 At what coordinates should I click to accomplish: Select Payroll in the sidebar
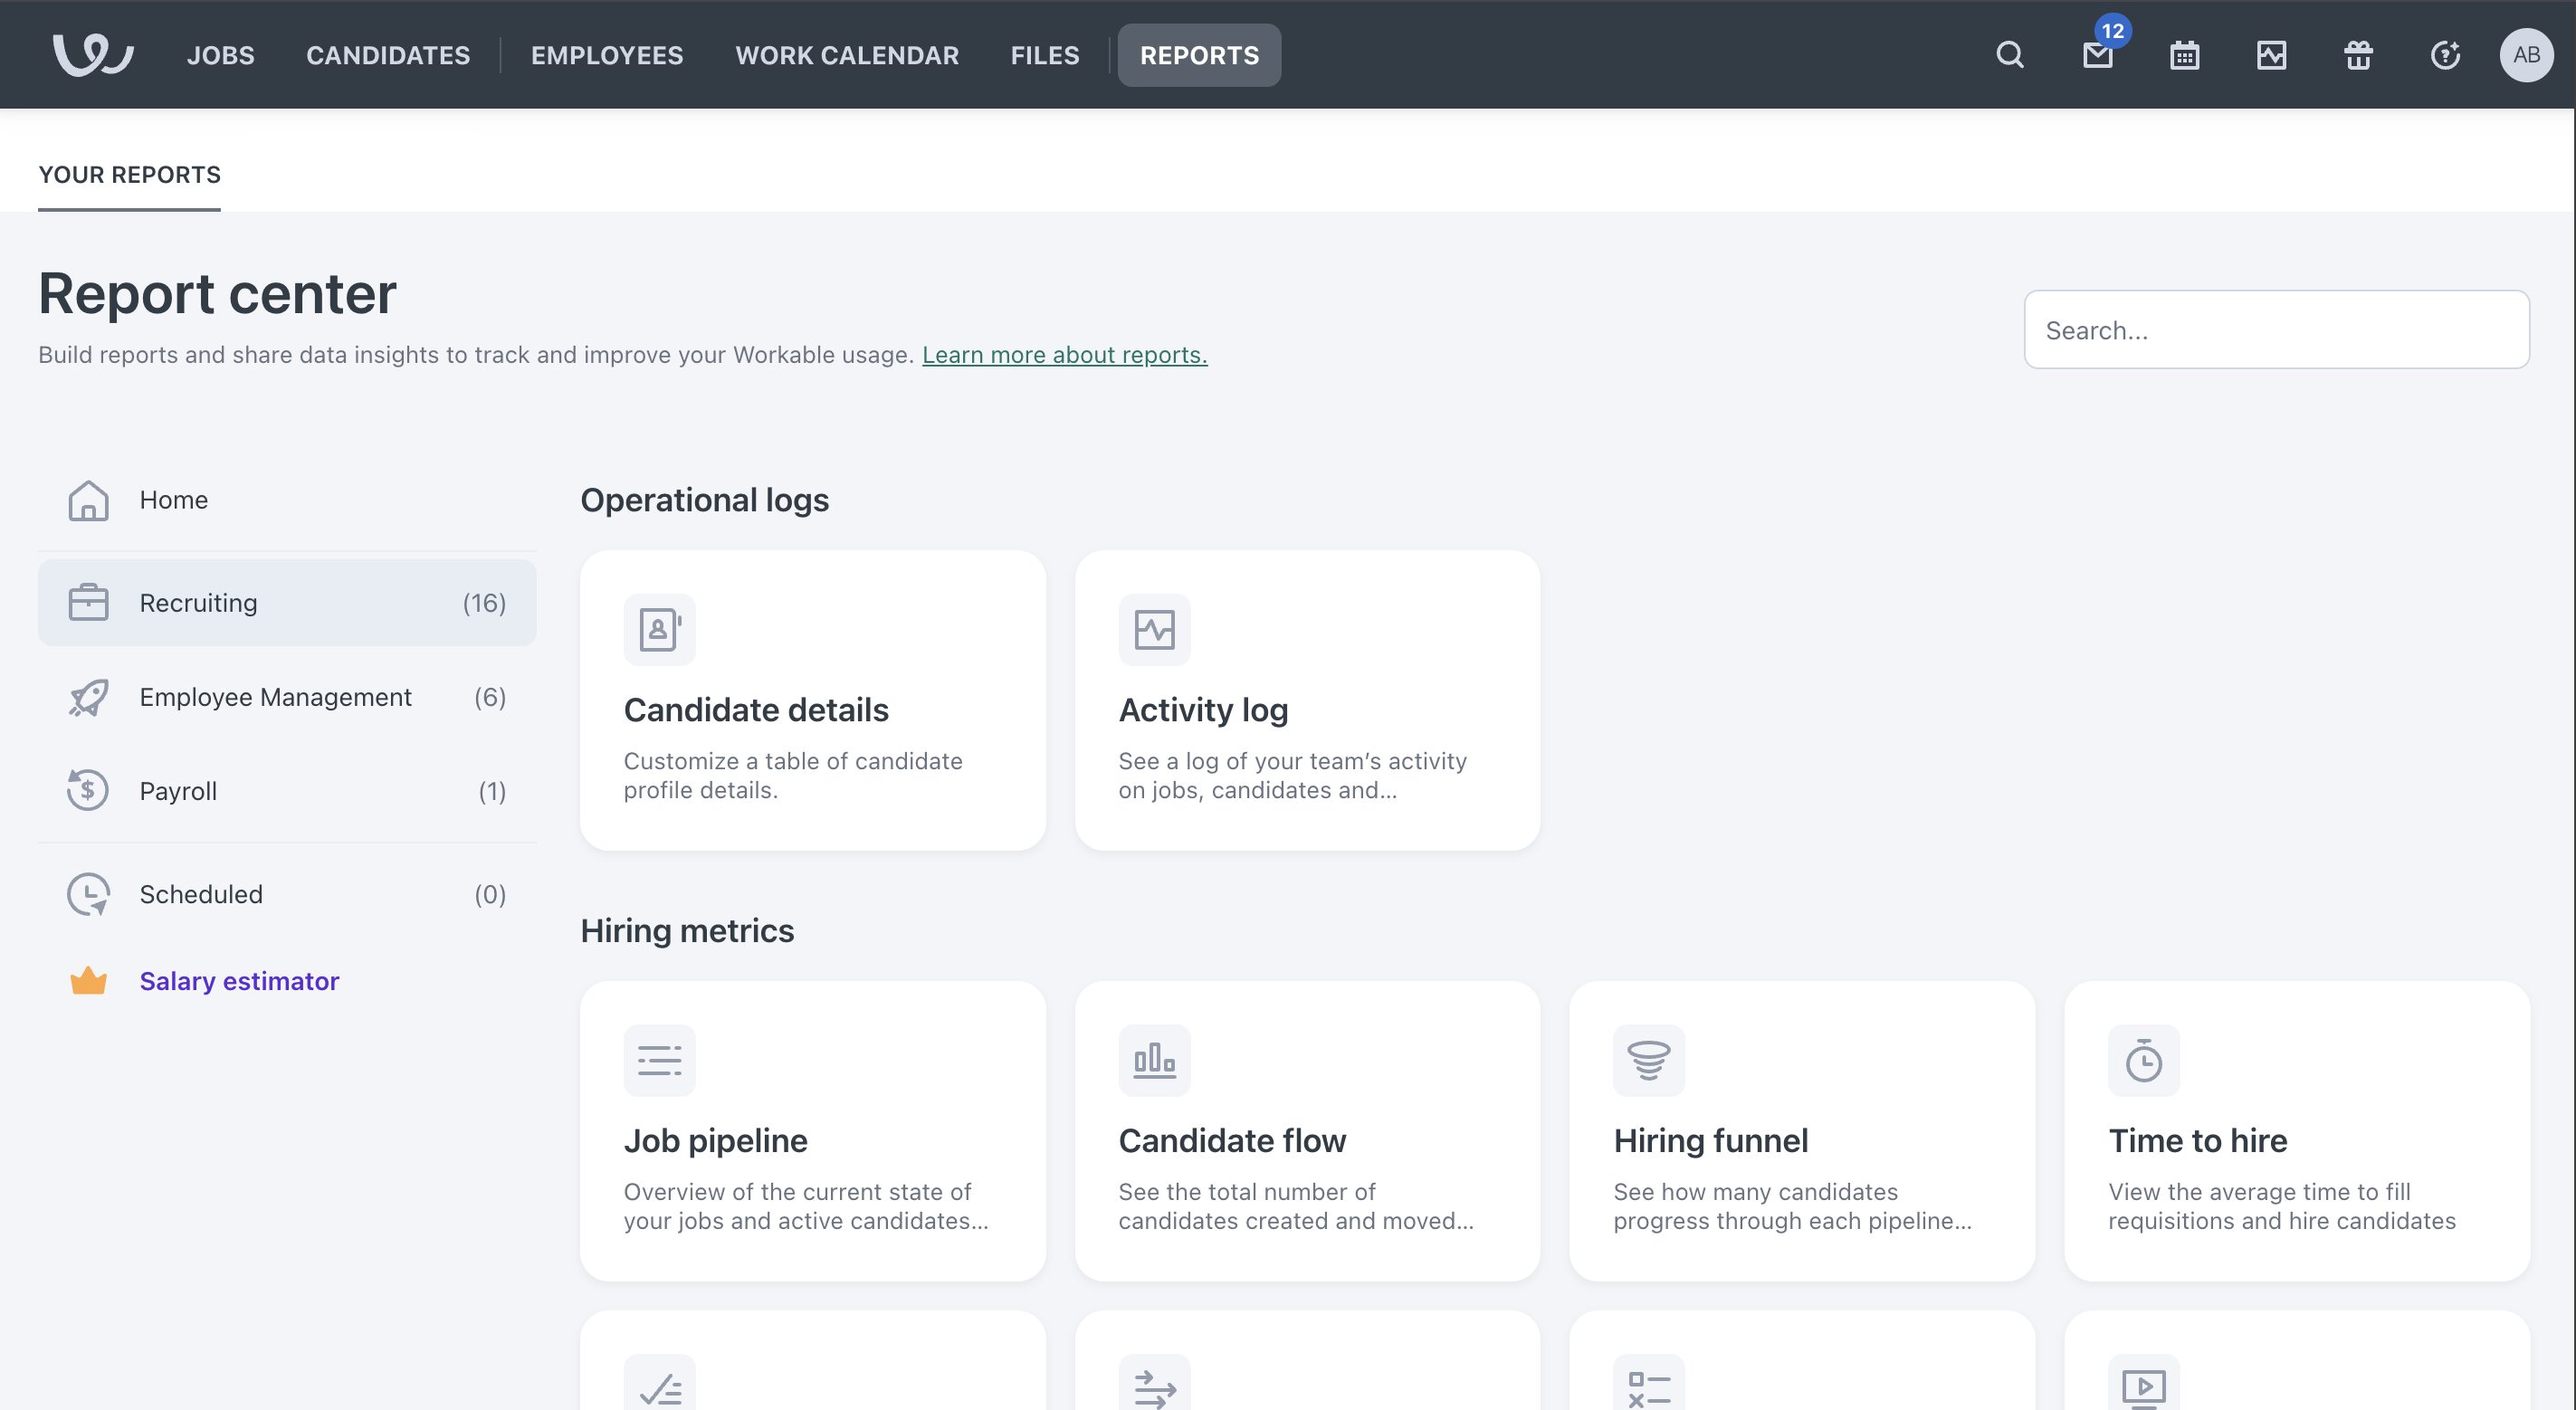(x=178, y=791)
